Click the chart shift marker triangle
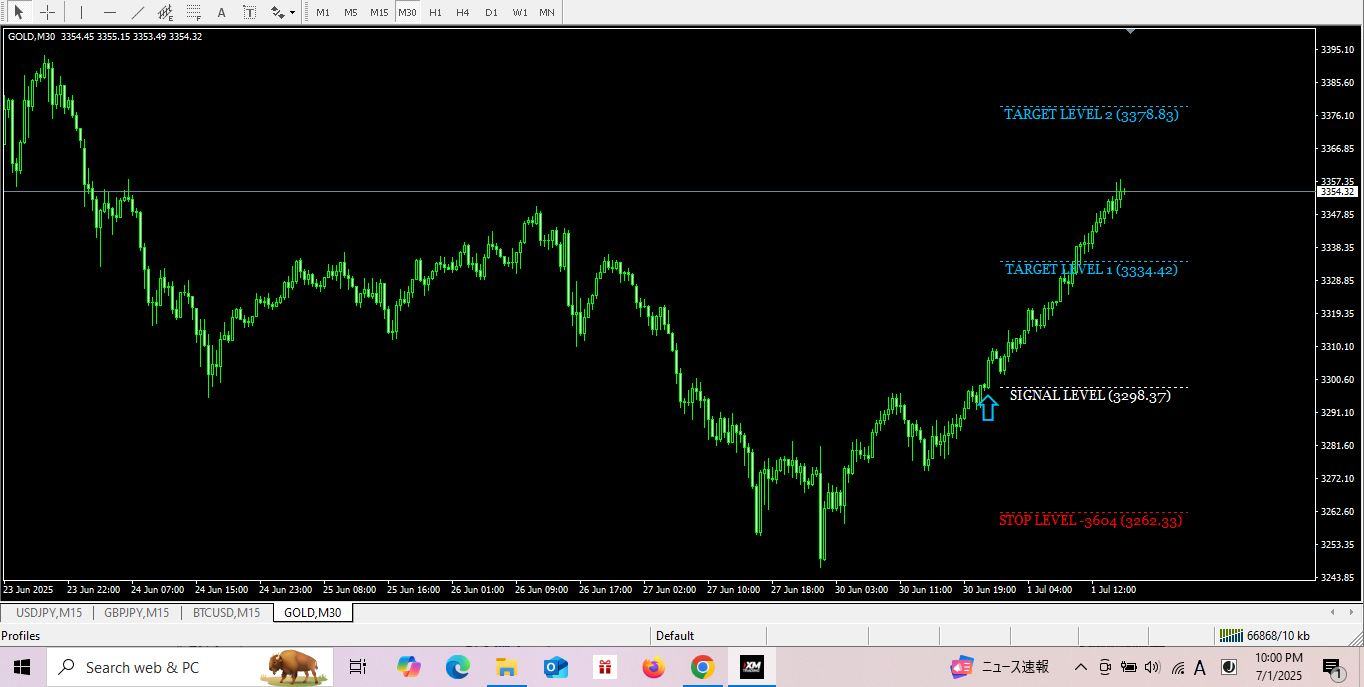 1130,32
